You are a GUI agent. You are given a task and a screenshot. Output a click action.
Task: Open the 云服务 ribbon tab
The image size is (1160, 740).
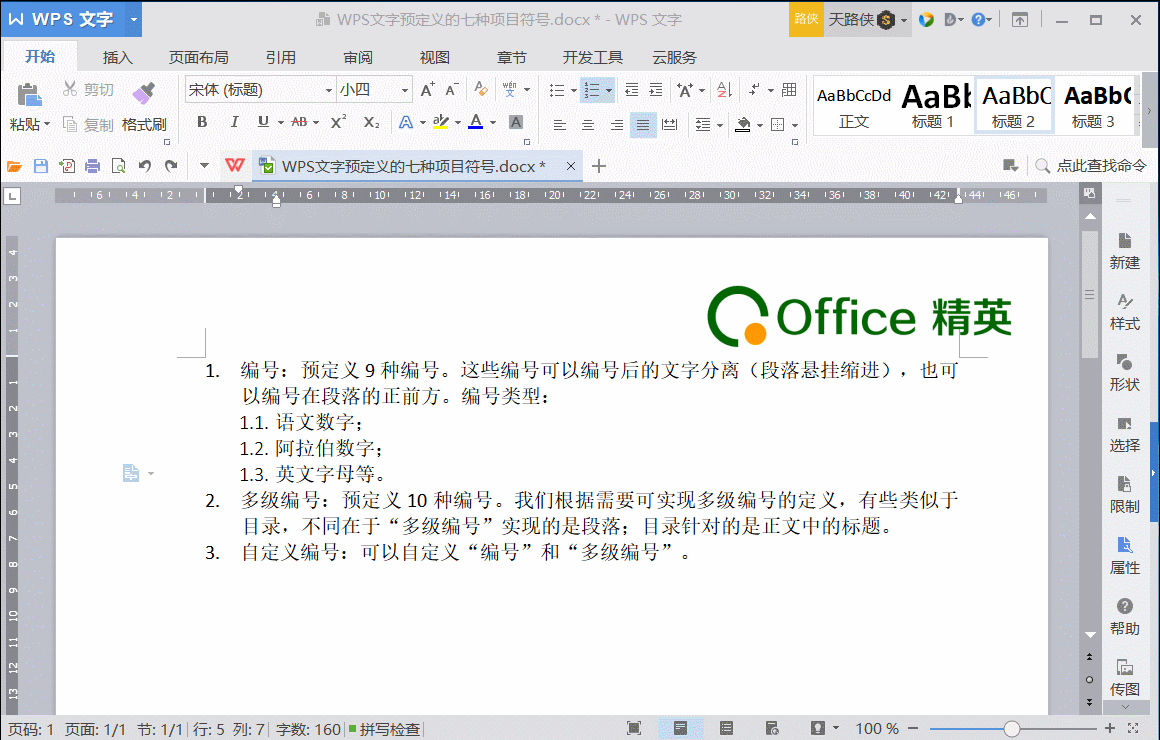click(x=674, y=57)
